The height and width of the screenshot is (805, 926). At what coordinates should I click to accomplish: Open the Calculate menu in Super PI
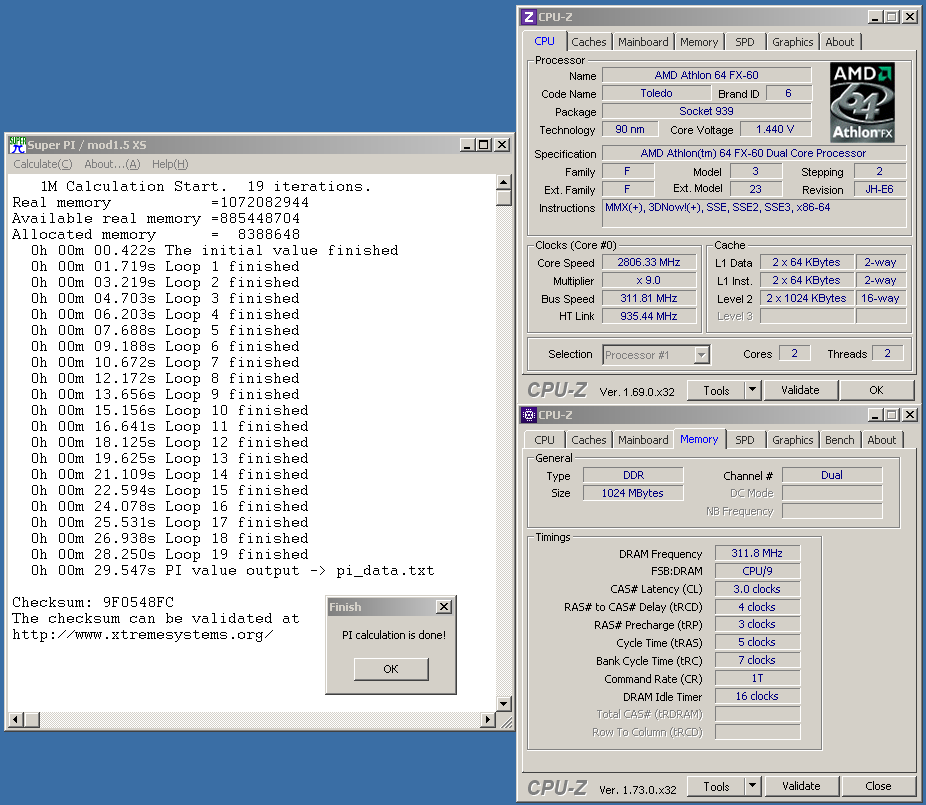42,164
